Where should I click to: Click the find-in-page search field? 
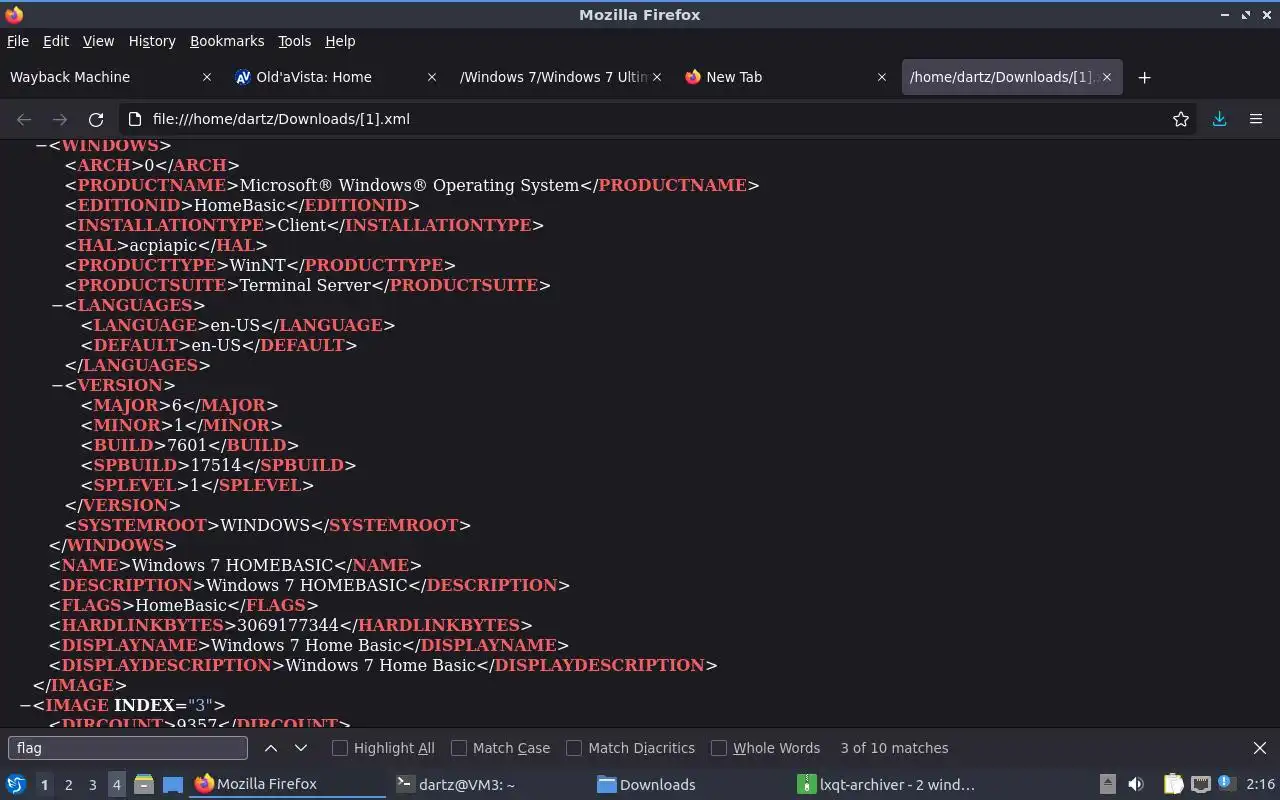point(127,748)
